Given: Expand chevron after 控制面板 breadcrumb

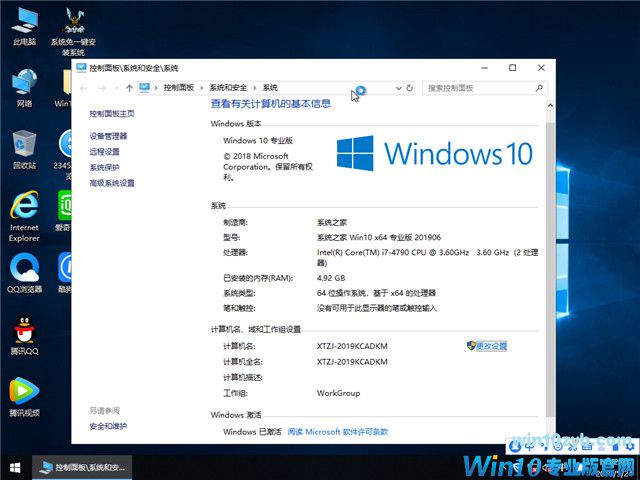Looking at the screenshot, I should click(202, 88).
